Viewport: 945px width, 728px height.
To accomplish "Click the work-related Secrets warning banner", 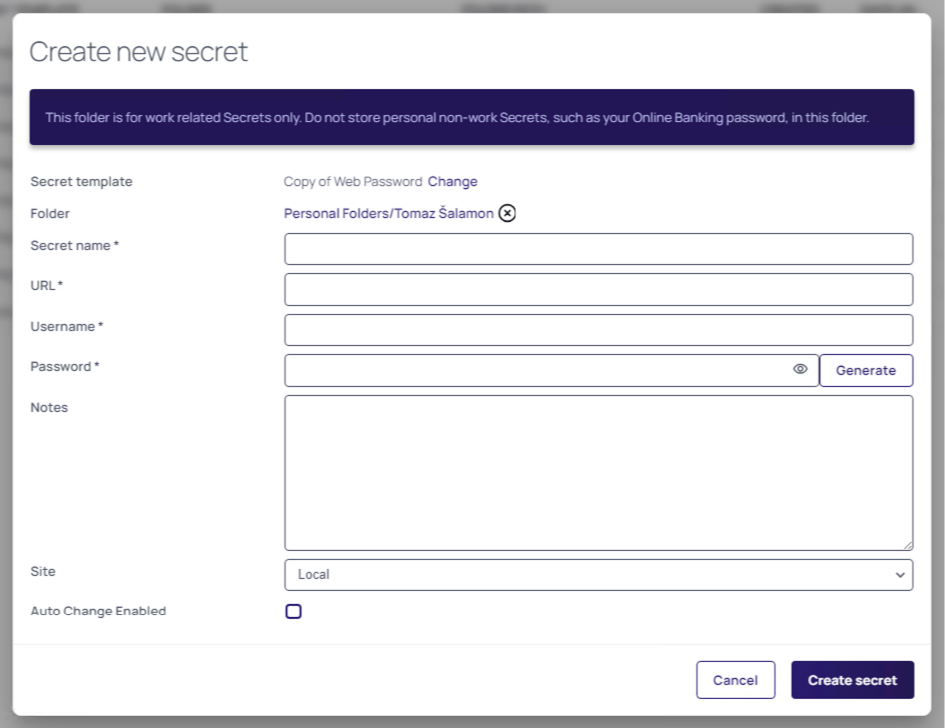I will click(x=472, y=117).
